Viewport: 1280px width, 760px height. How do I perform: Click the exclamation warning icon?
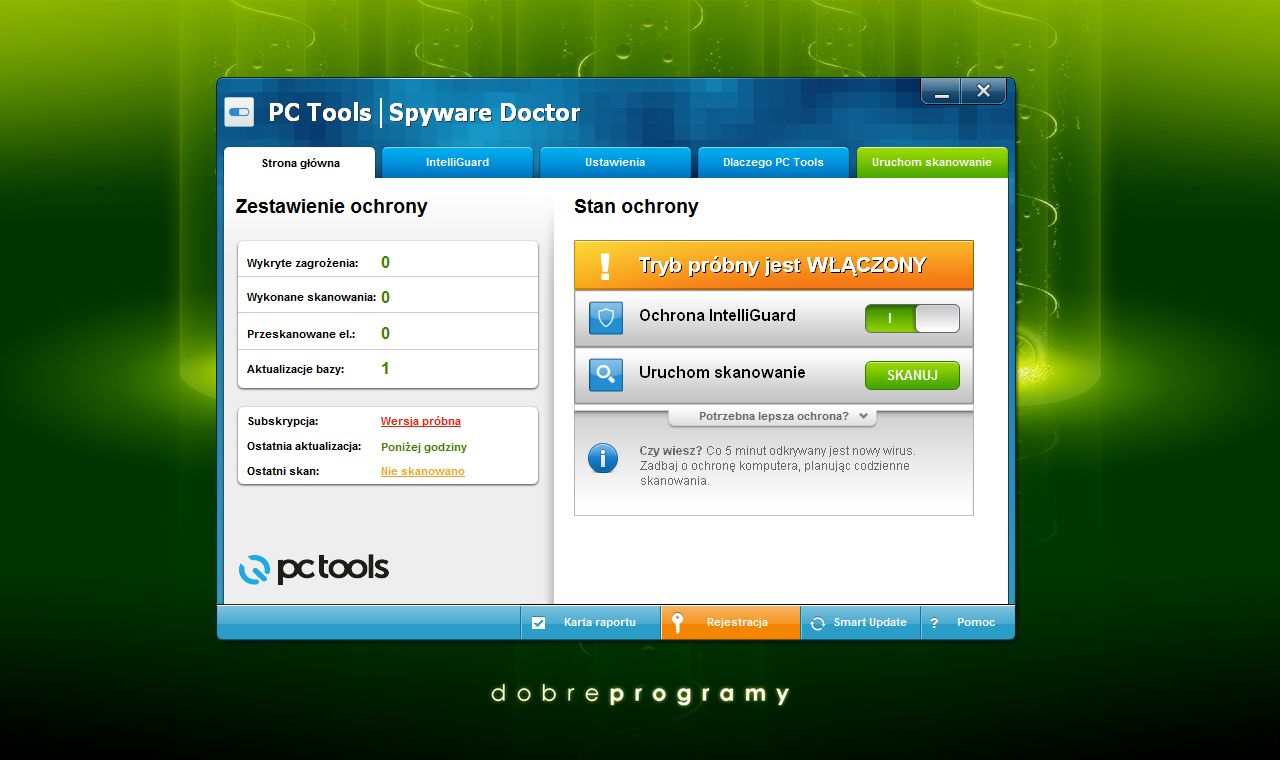605,266
